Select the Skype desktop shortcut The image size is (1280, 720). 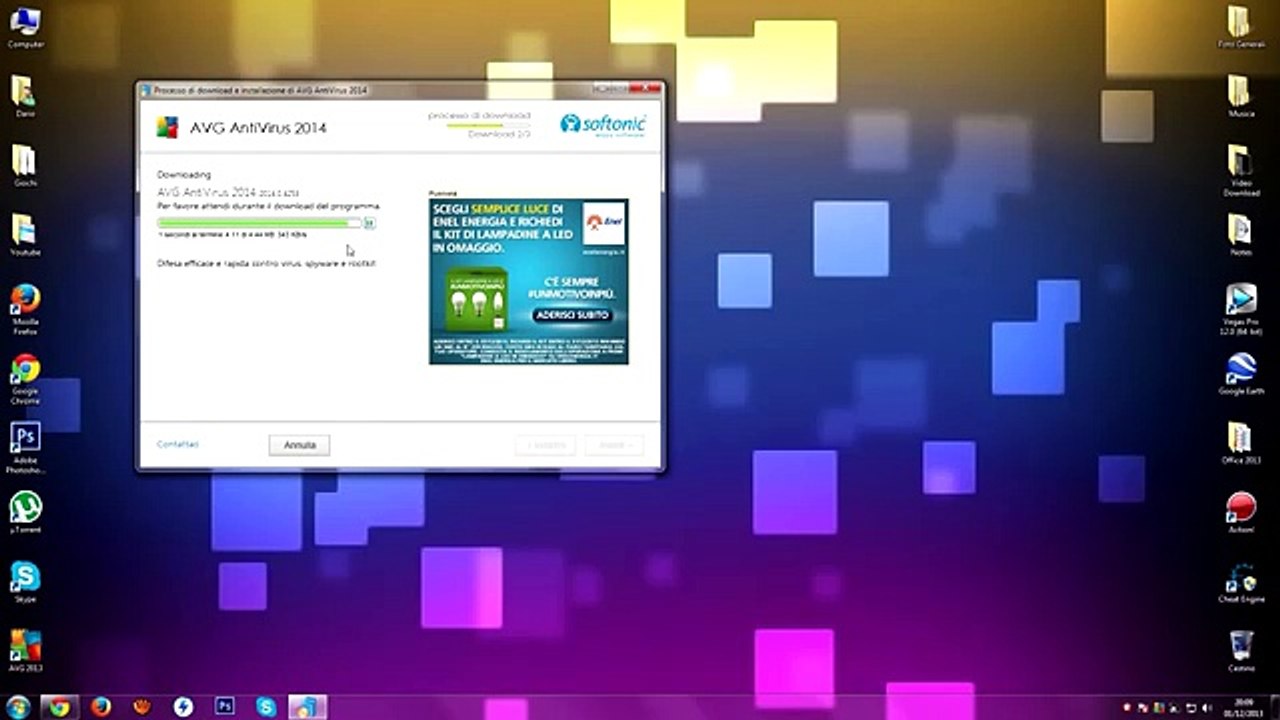click(25, 580)
